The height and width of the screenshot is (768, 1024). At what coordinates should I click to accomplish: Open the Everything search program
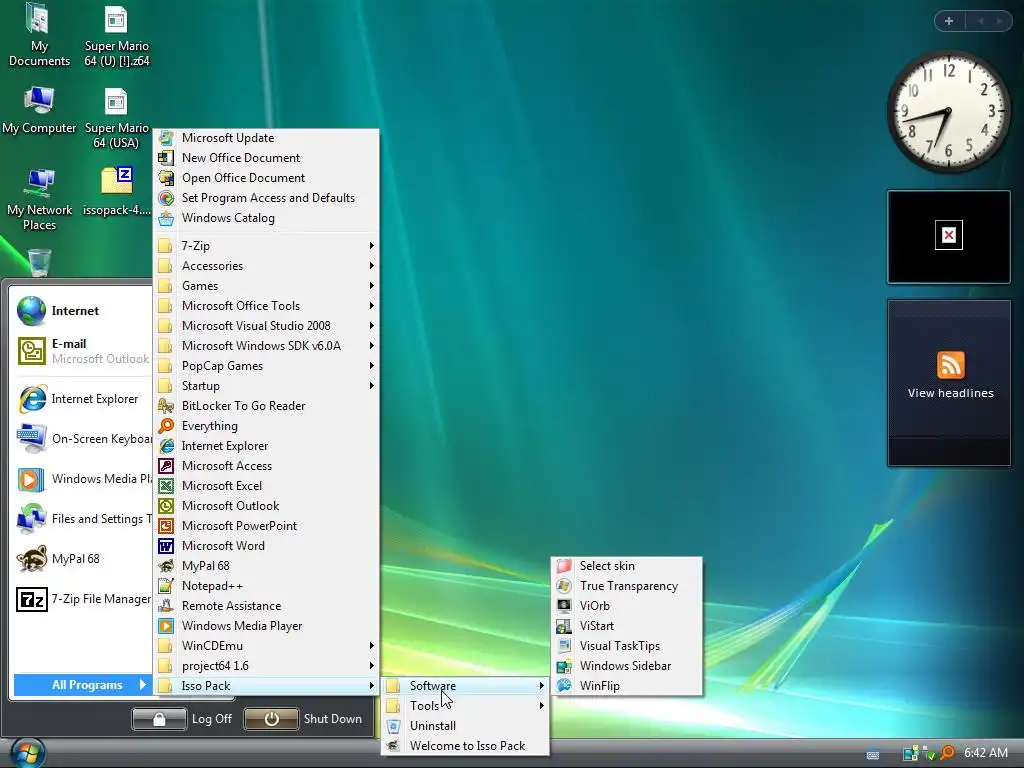point(266,426)
